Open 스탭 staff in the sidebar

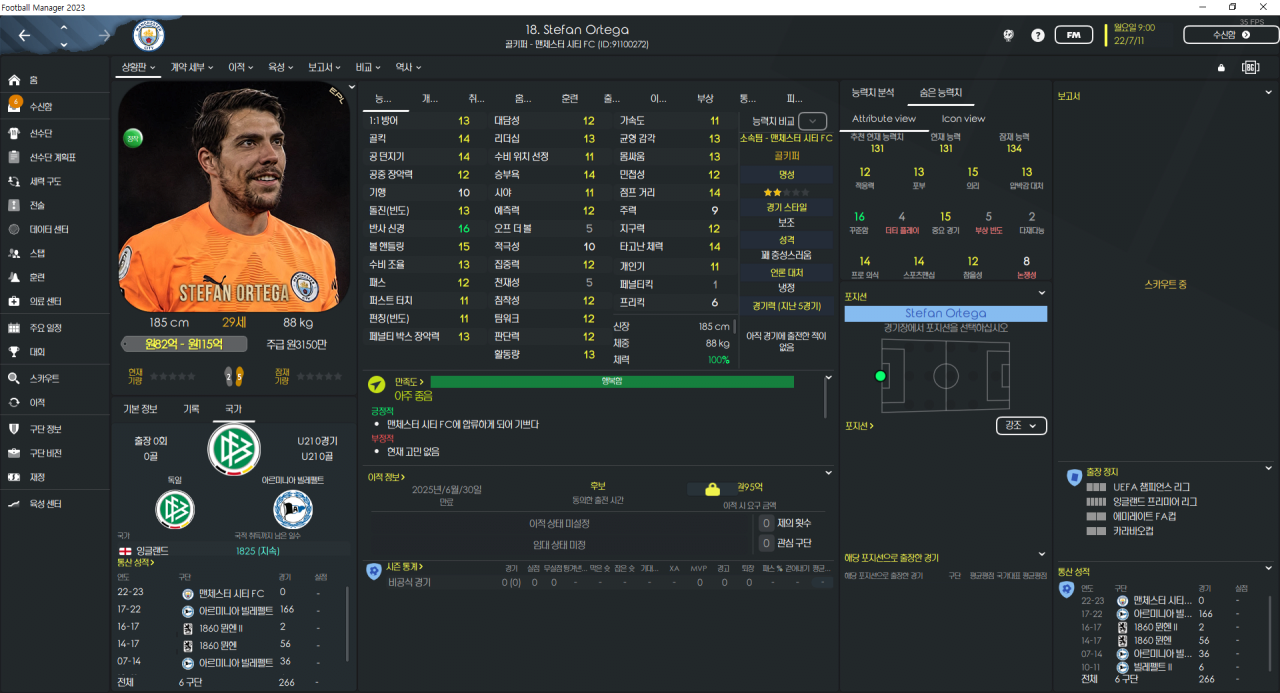click(x=37, y=253)
